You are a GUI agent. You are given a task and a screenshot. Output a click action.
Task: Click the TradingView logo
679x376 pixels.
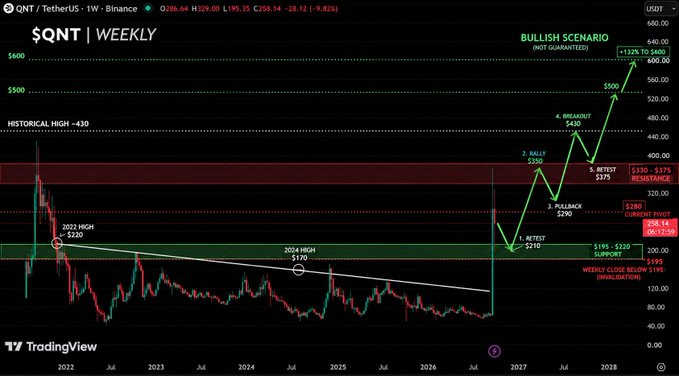coord(51,347)
